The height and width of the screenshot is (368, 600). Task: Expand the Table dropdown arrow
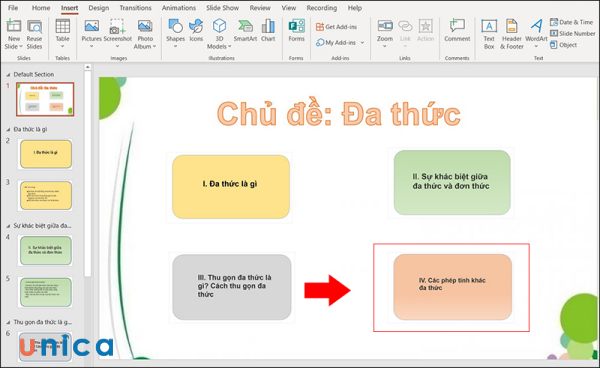[x=62, y=47]
